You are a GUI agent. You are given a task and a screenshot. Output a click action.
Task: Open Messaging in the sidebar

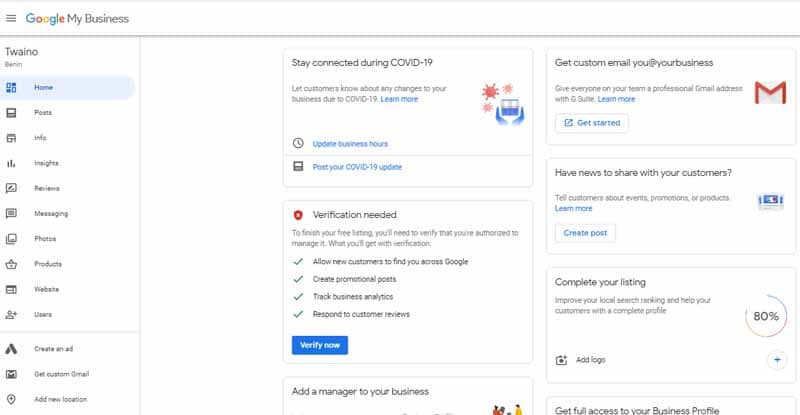(68, 213)
